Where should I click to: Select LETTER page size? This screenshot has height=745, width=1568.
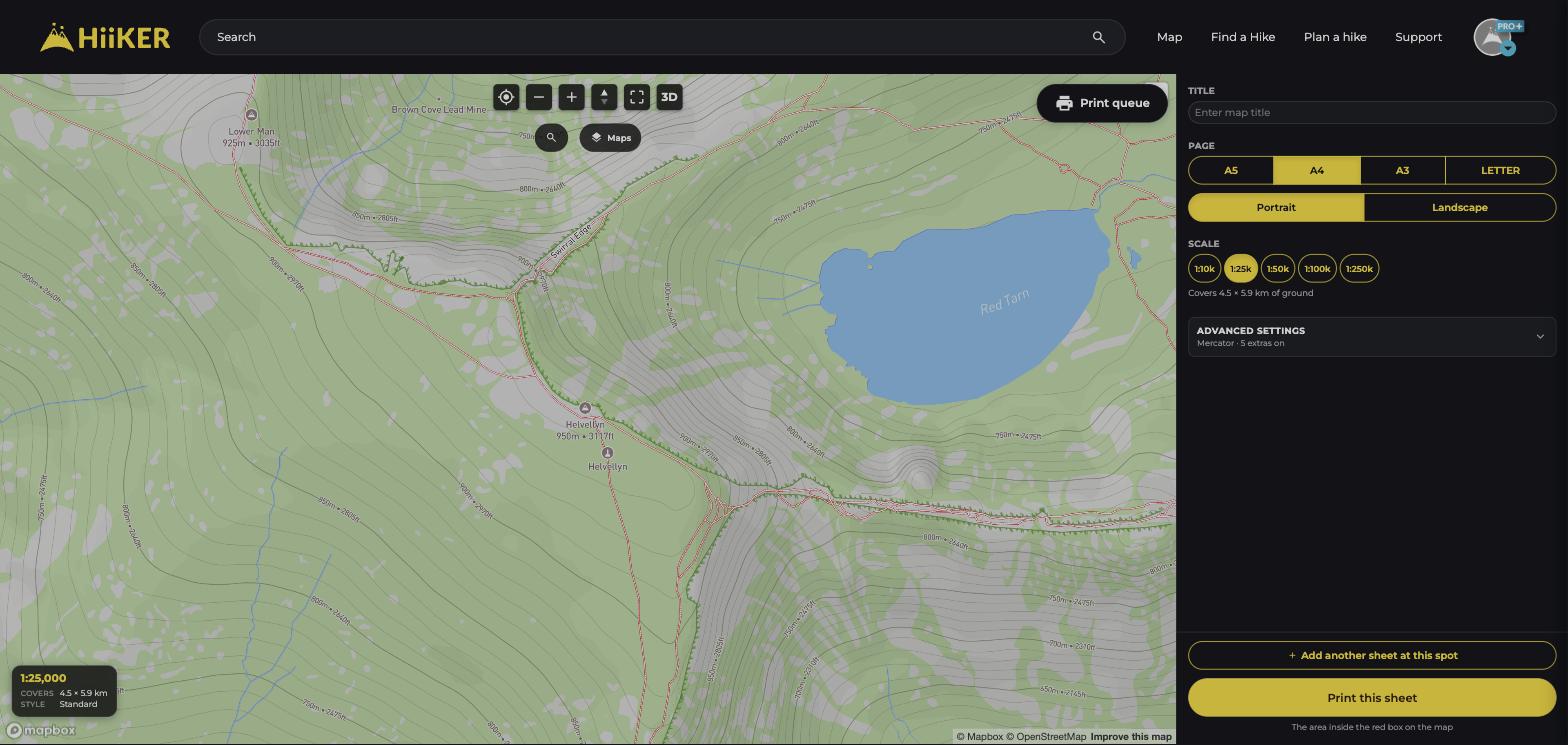1500,170
